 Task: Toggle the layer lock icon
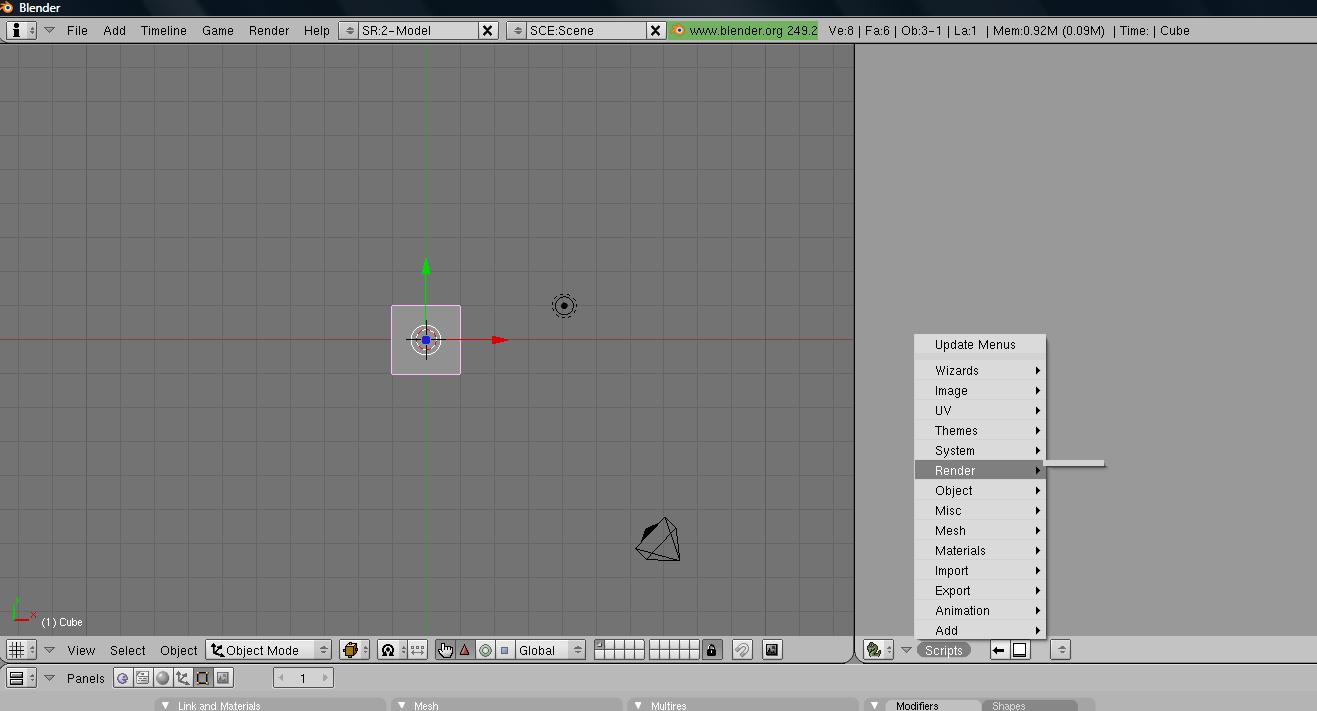click(711, 650)
